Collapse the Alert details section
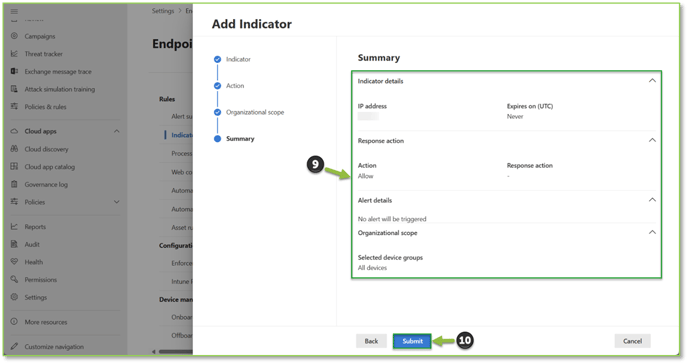 click(652, 200)
